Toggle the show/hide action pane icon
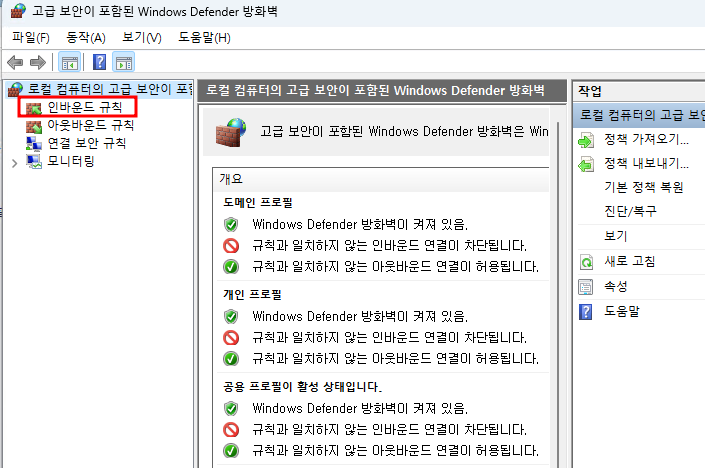Screen dimensions: 705x468 [x=124, y=62]
